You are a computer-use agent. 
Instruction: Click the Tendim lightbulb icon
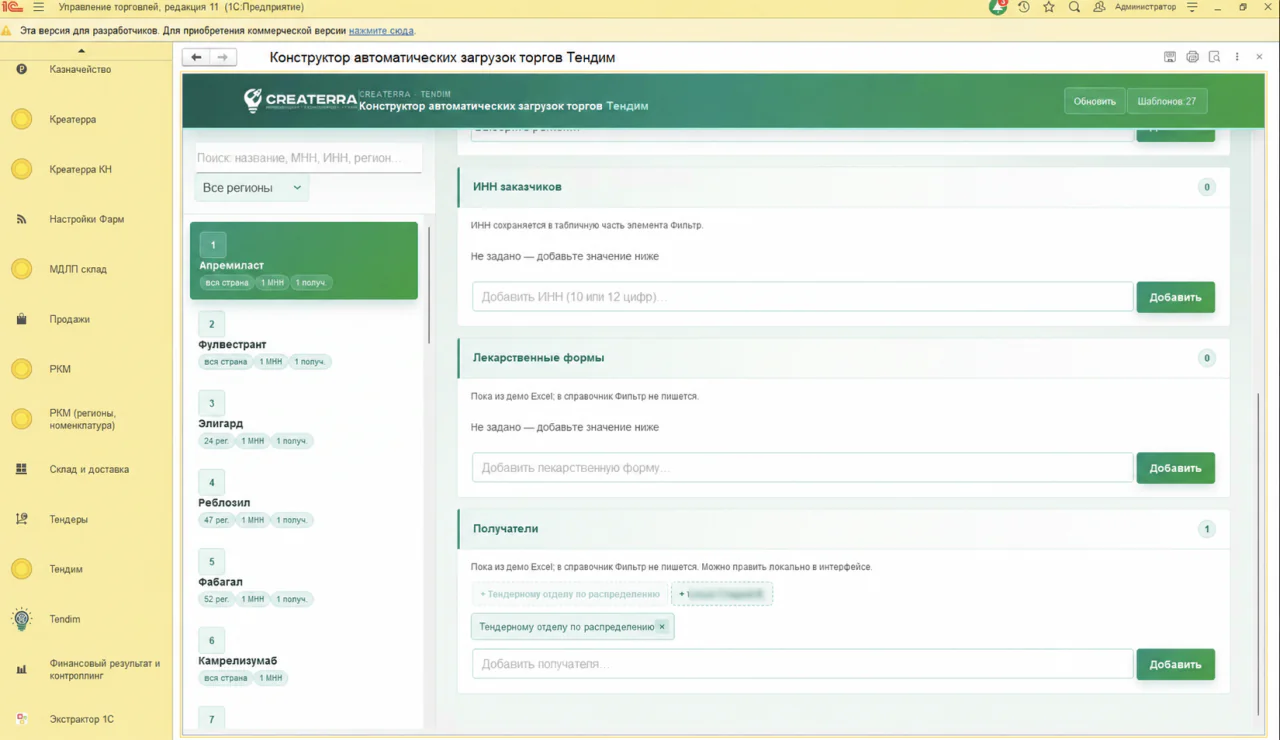point(21,619)
